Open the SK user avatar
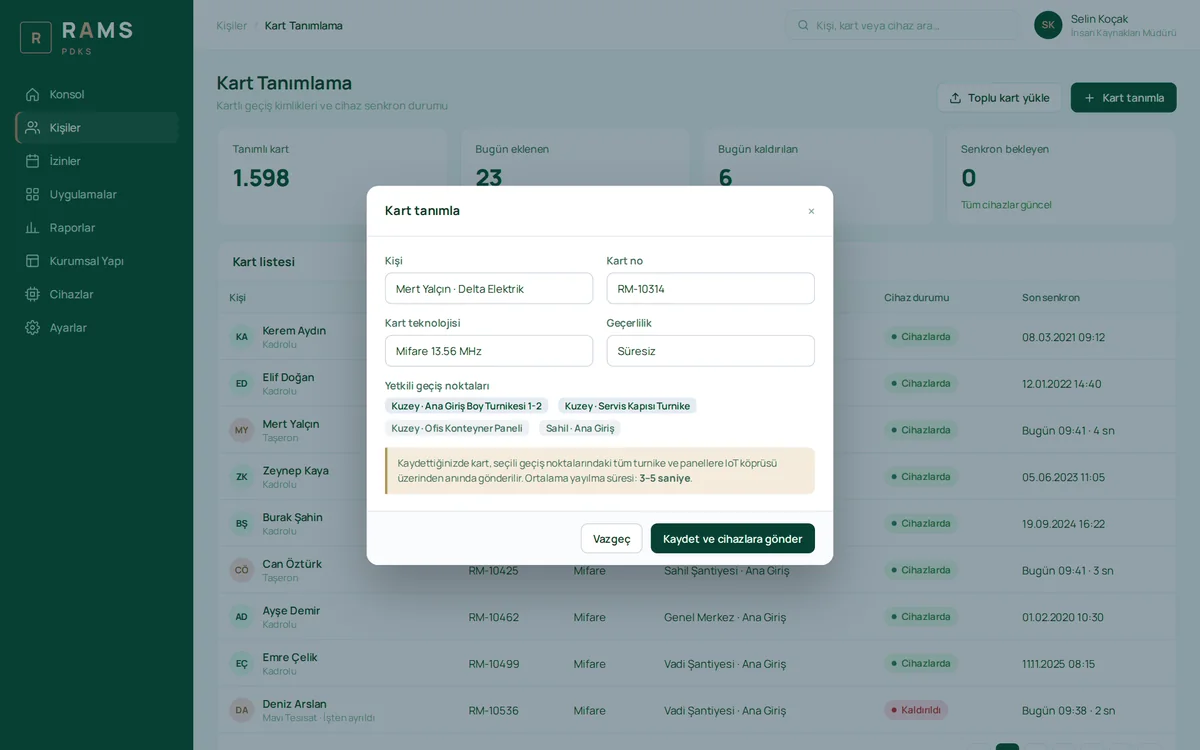This screenshot has width=1200, height=750. [x=1048, y=25]
